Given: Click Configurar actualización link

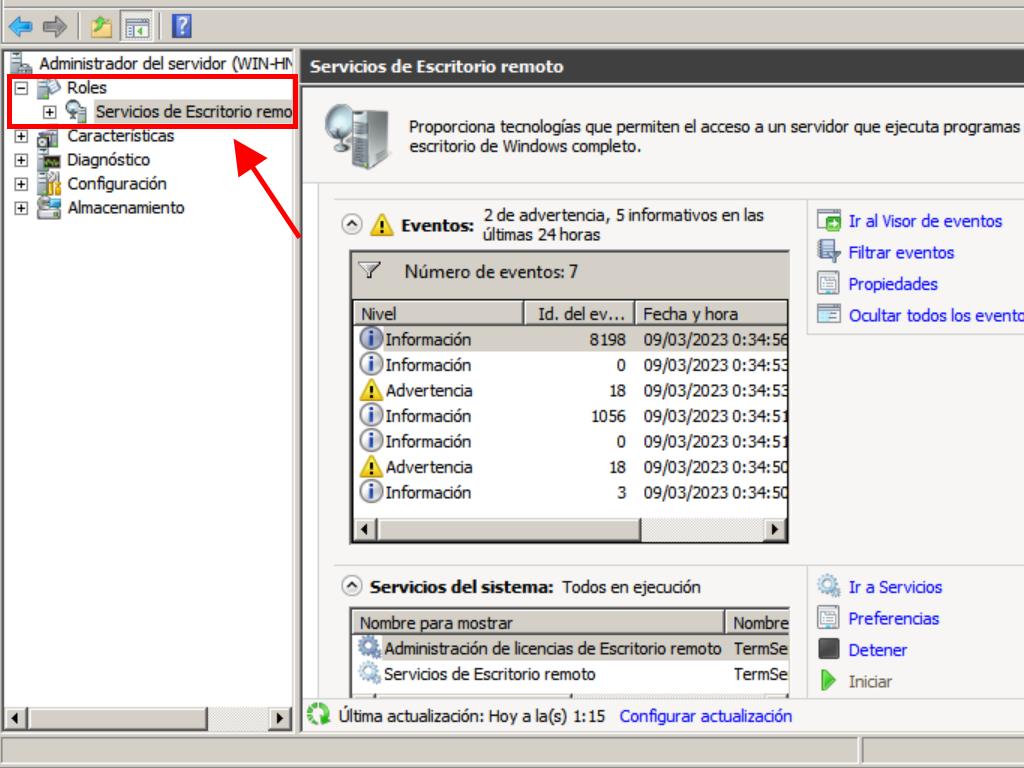Looking at the screenshot, I should tap(705, 716).
